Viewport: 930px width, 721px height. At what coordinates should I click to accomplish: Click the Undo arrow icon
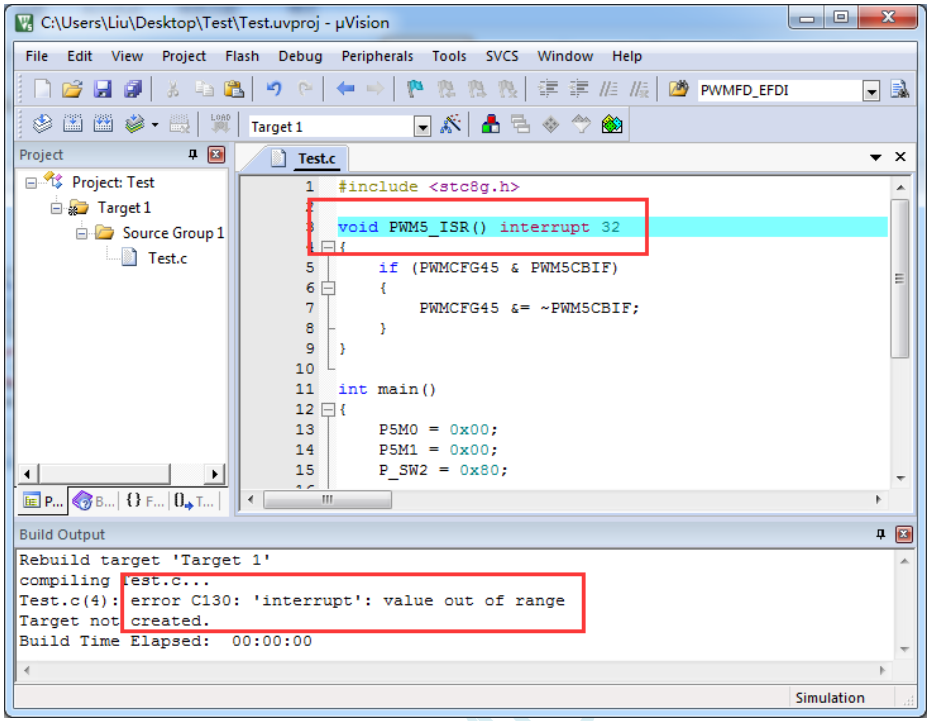pyautogui.click(x=273, y=89)
